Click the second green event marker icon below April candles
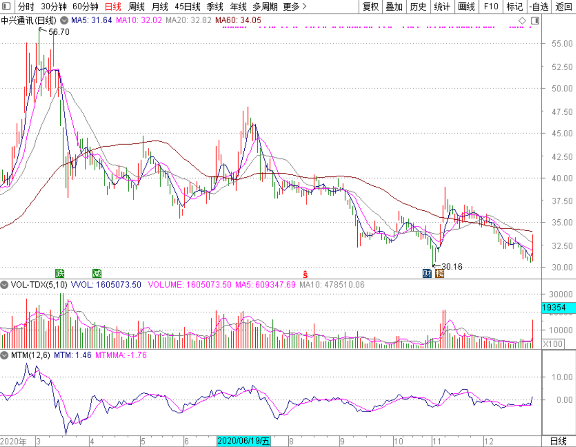Image resolution: width=576 pixels, height=447 pixels. 97,273
